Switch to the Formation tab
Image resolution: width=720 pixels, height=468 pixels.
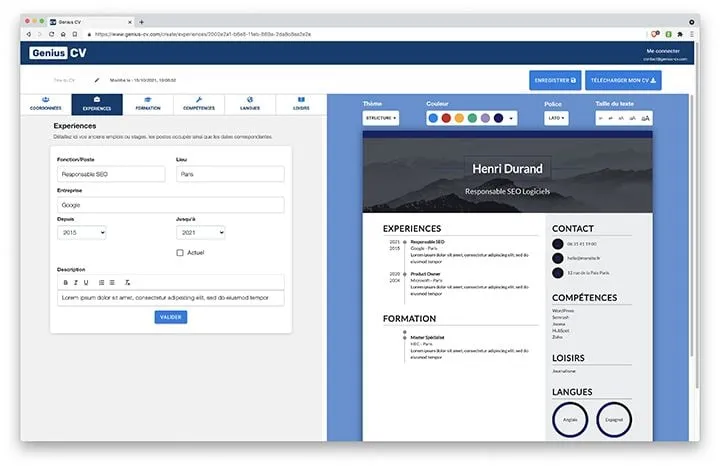click(x=148, y=104)
